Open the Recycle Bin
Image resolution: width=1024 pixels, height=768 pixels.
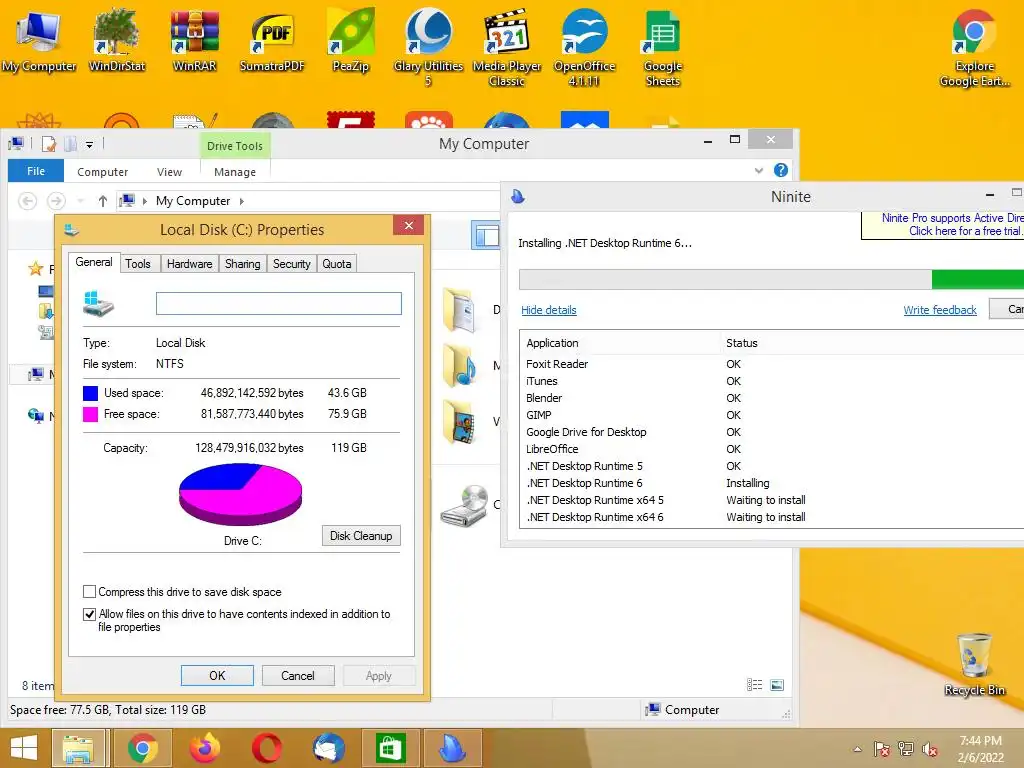tap(974, 664)
